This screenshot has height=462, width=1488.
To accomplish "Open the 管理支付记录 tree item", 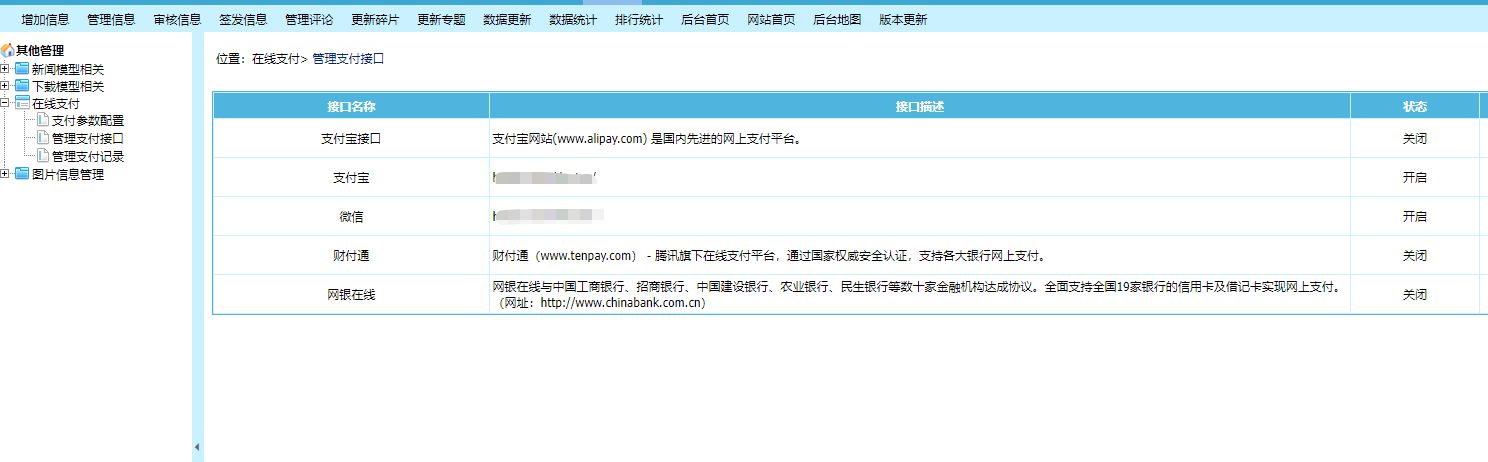I will pyautogui.click(x=88, y=157).
